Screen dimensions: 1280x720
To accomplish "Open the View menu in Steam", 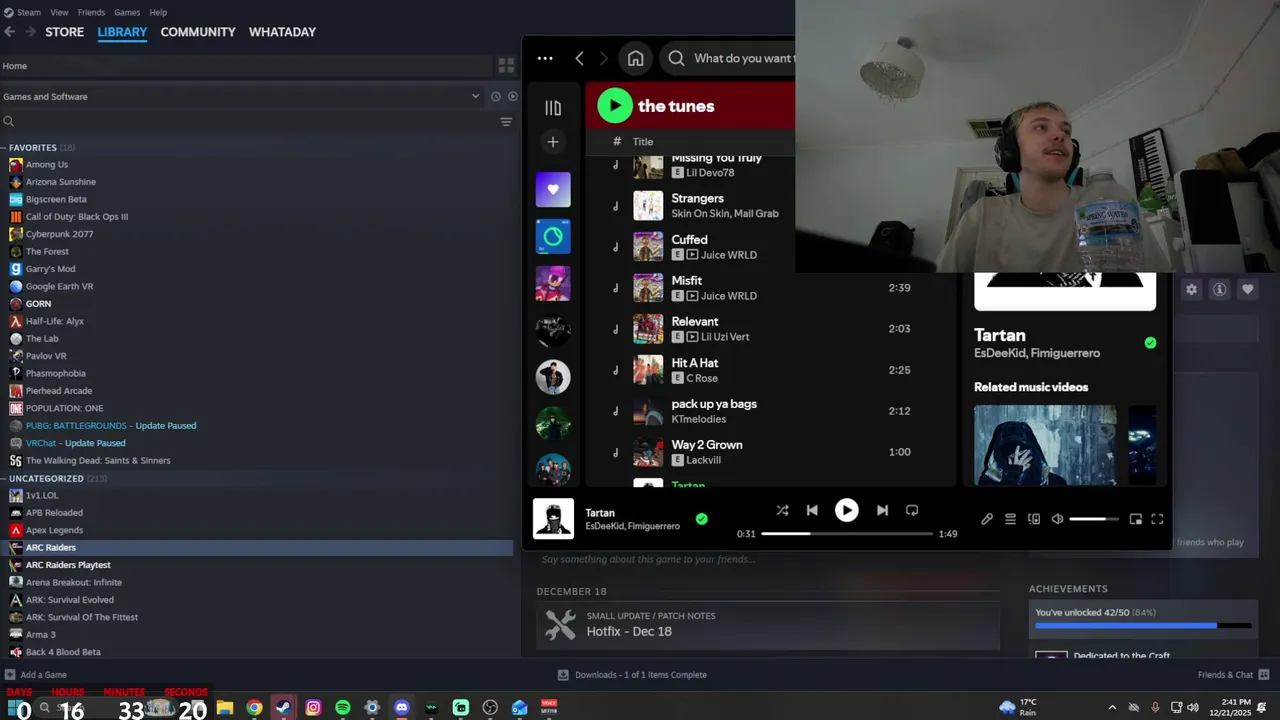I will tap(59, 12).
